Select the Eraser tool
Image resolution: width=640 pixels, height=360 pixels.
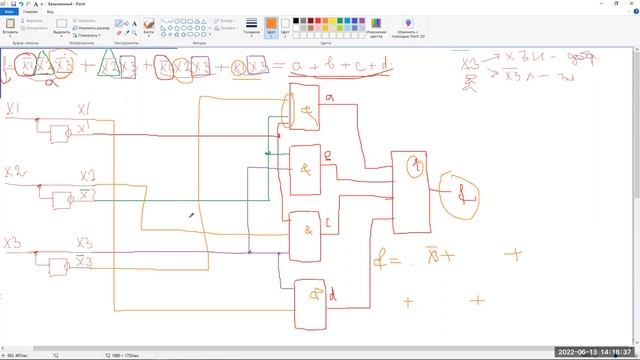click(x=119, y=32)
